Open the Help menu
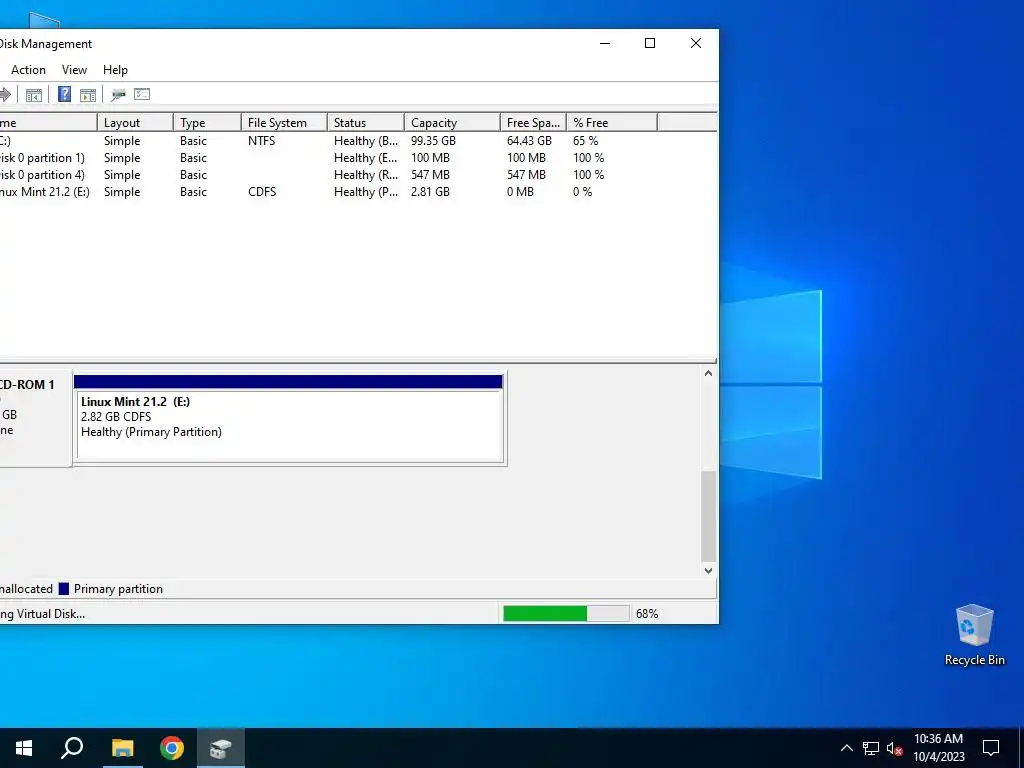 click(115, 70)
